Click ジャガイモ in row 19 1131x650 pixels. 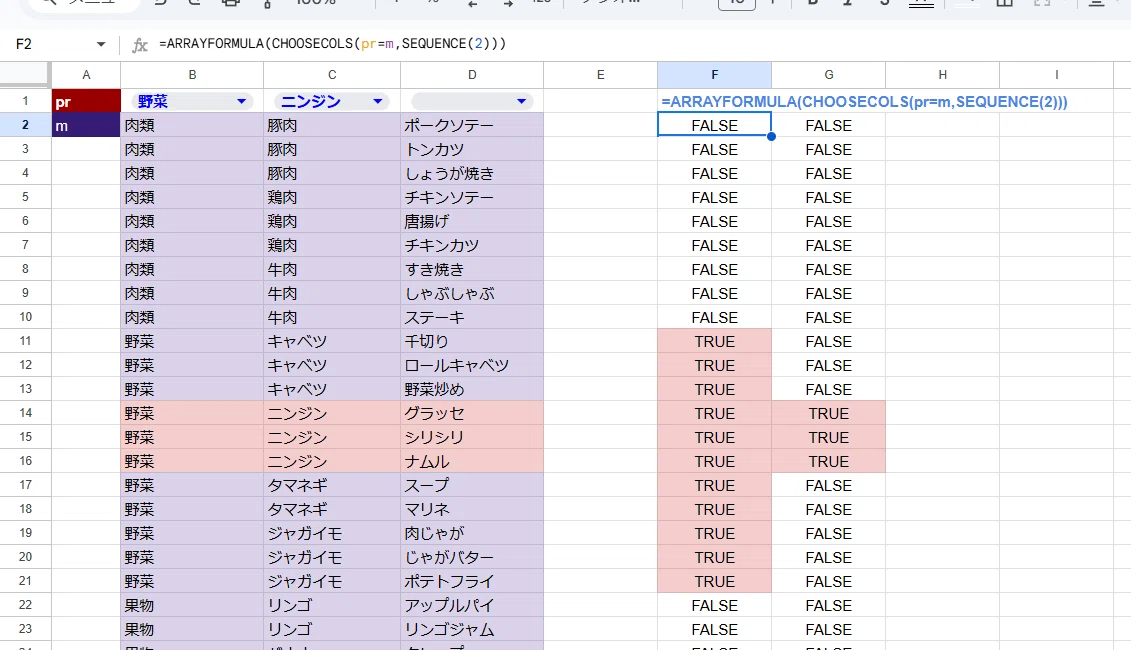[332, 533]
